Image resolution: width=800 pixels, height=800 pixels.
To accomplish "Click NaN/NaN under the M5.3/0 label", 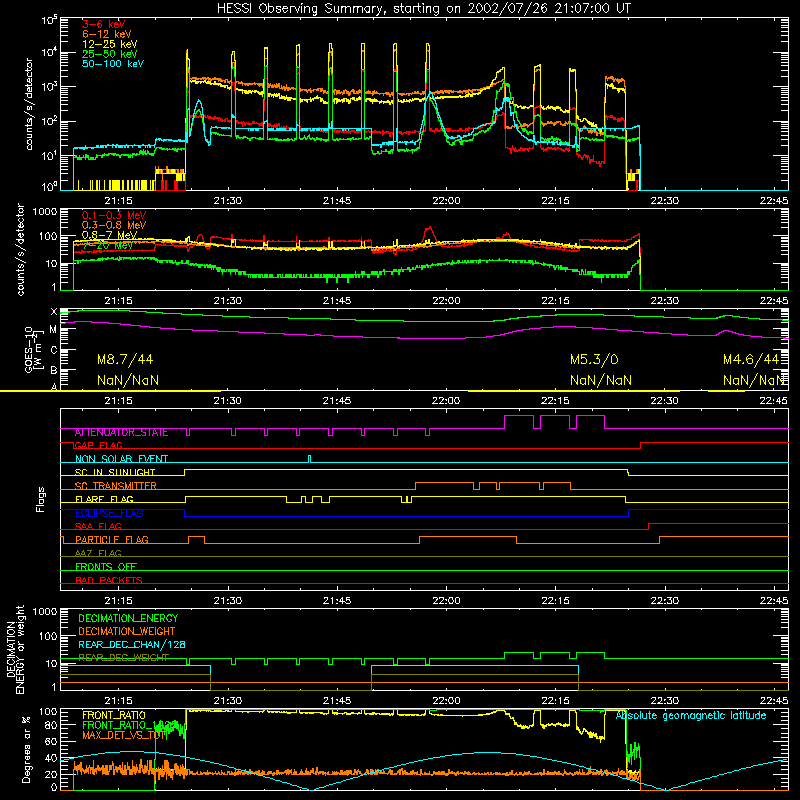I will tap(601, 381).
